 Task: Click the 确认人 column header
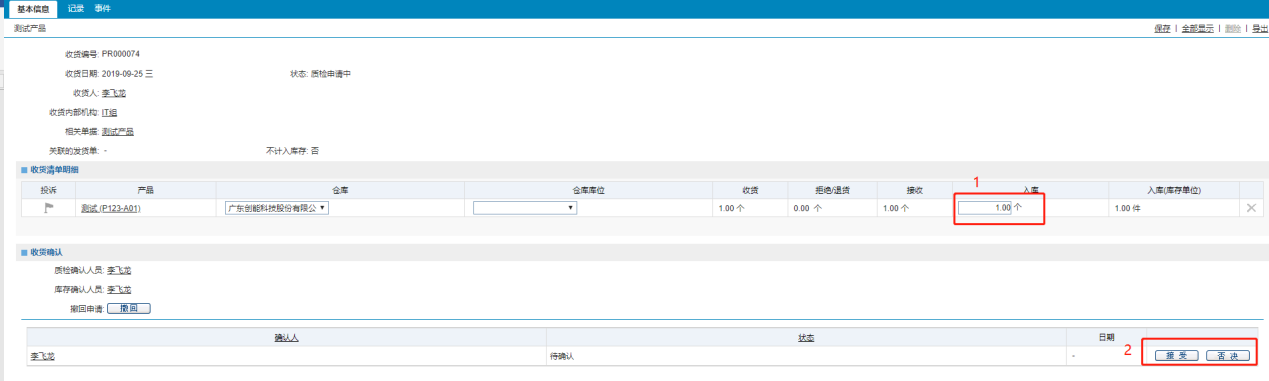(286, 337)
